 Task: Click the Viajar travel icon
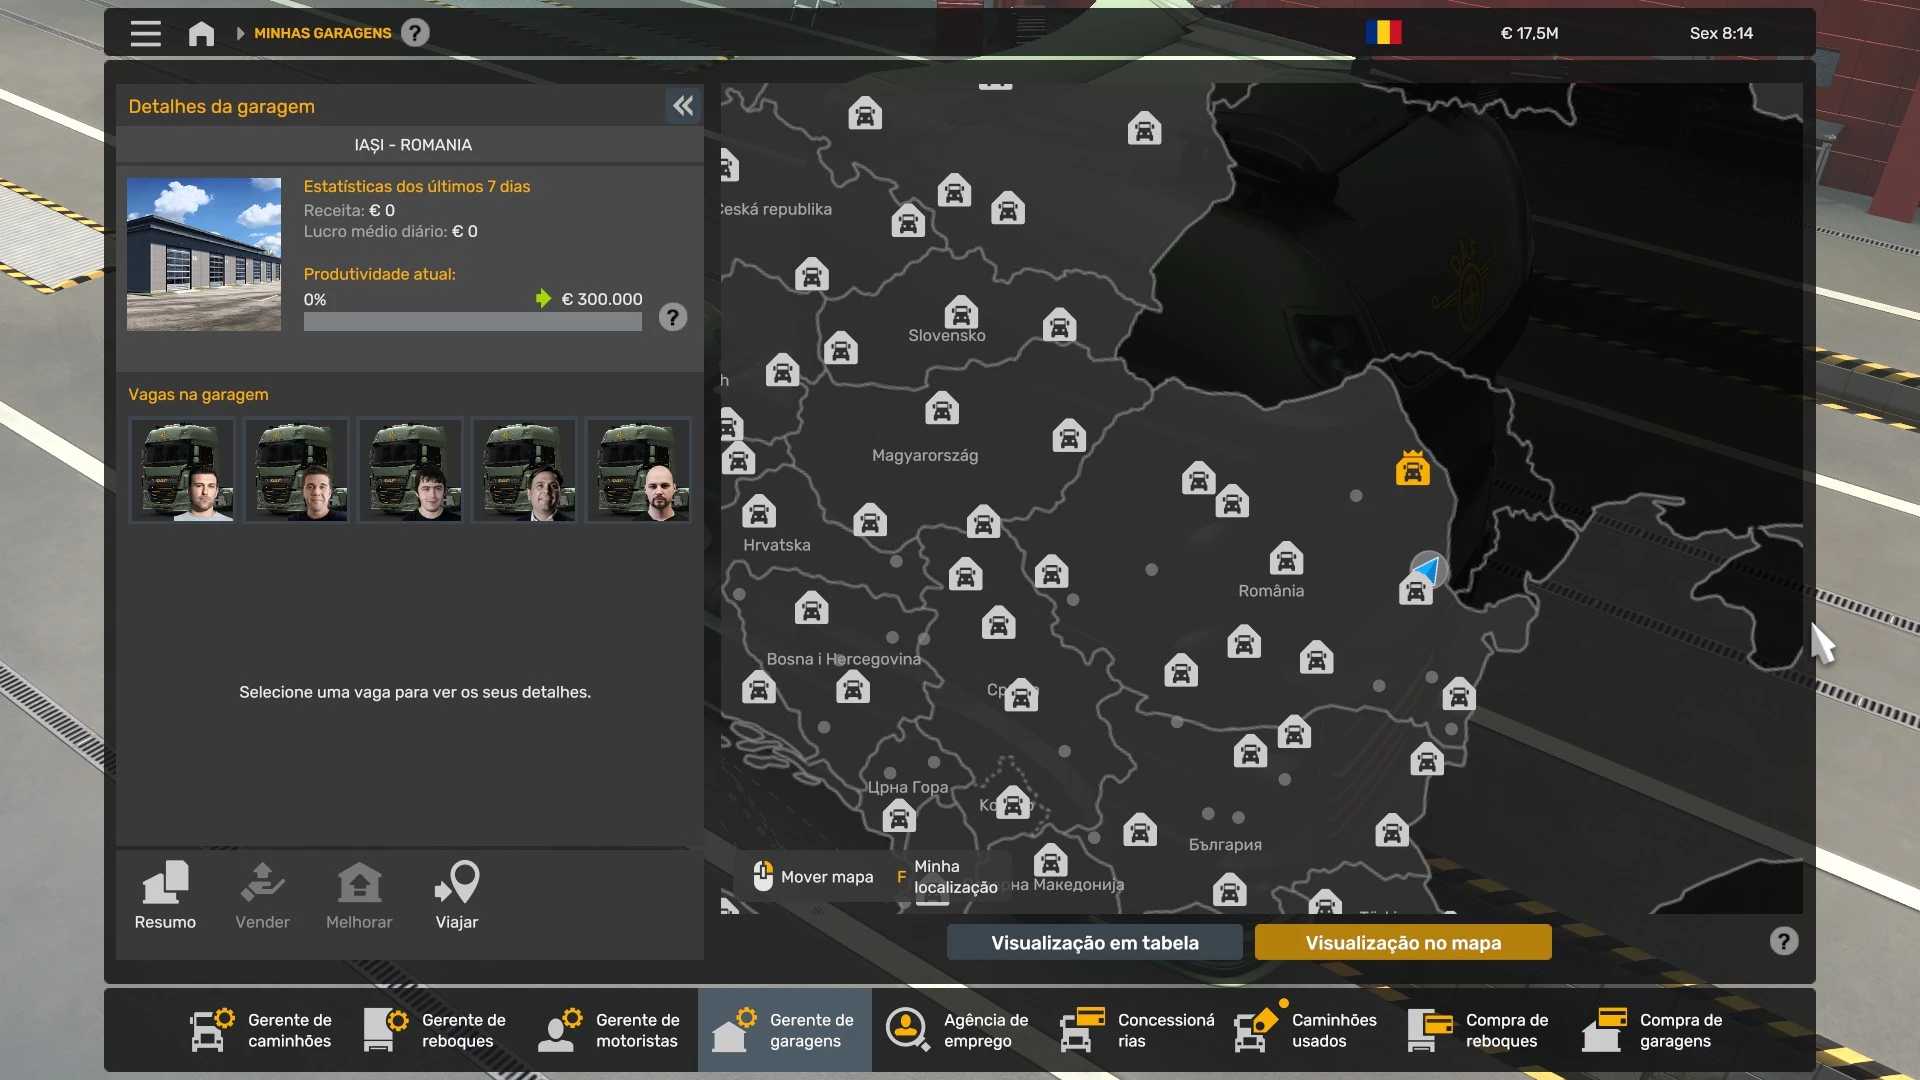457,895
